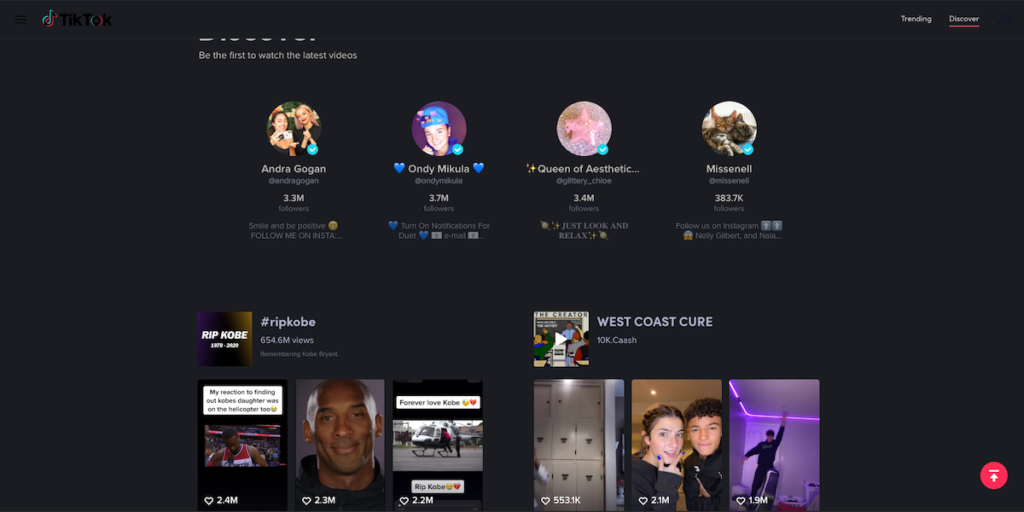Open the RIP KOBE hashtag thumbnail

click(x=225, y=338)
